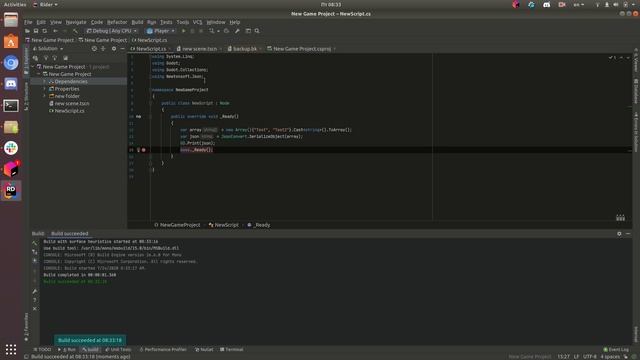Open the Solution view dropdown
Screen dimensions: 640x360
click(49, 49)
